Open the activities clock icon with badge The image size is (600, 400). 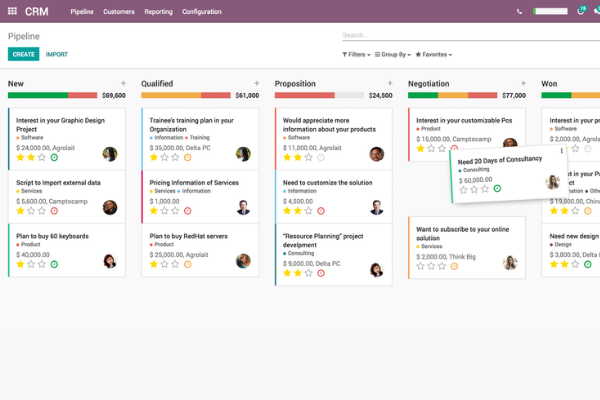pyautogui.click(x=581, y=11)
